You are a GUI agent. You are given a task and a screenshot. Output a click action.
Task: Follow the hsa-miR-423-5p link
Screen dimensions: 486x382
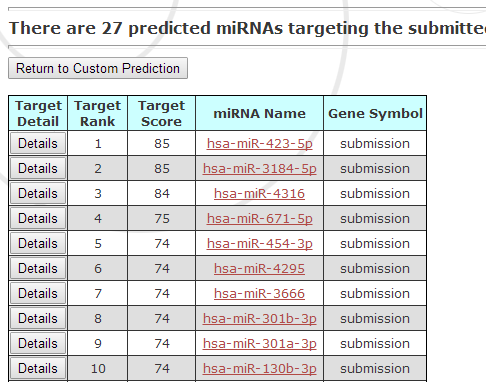(x=260, y=144)
